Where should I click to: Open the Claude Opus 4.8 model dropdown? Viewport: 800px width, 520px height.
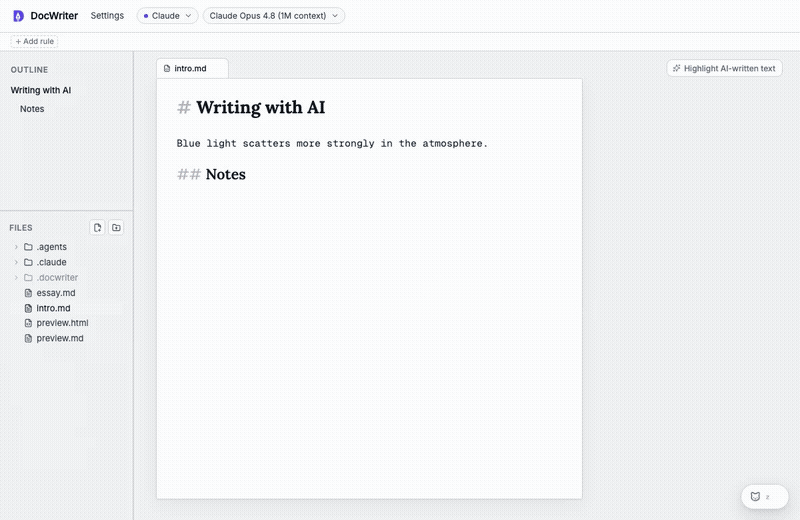tap(273, 16)
